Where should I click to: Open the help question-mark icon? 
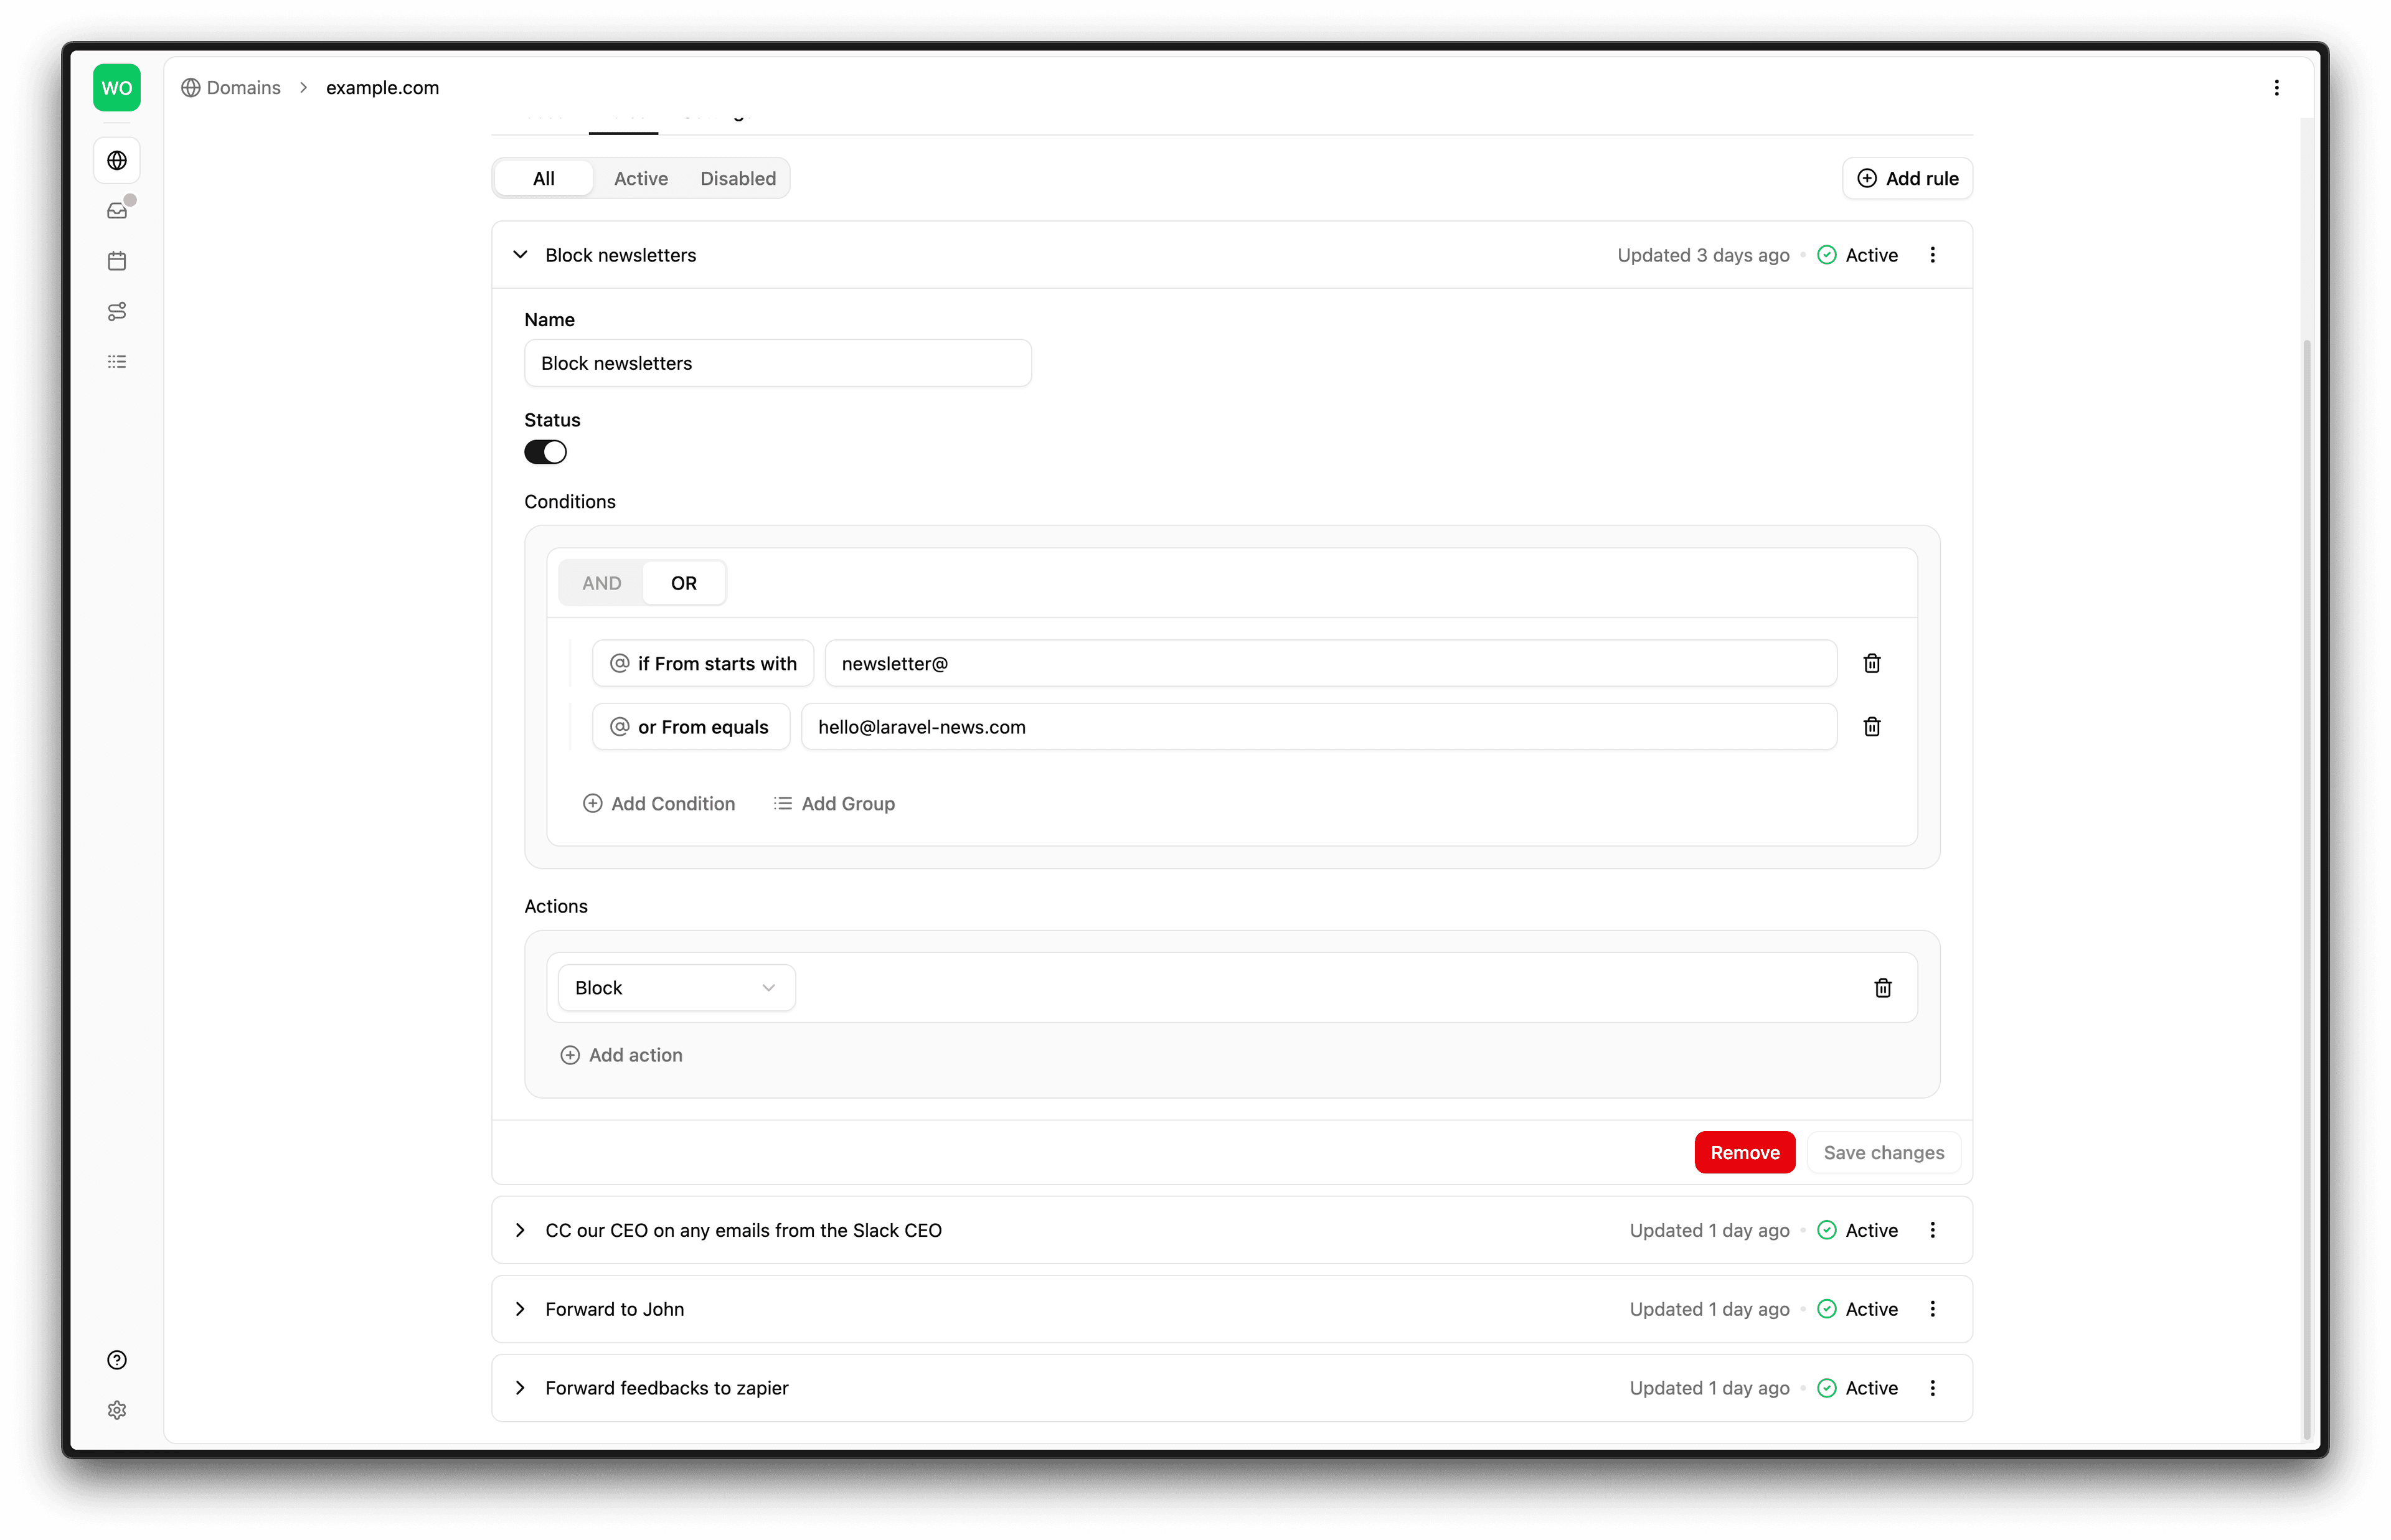point(117,1359)
